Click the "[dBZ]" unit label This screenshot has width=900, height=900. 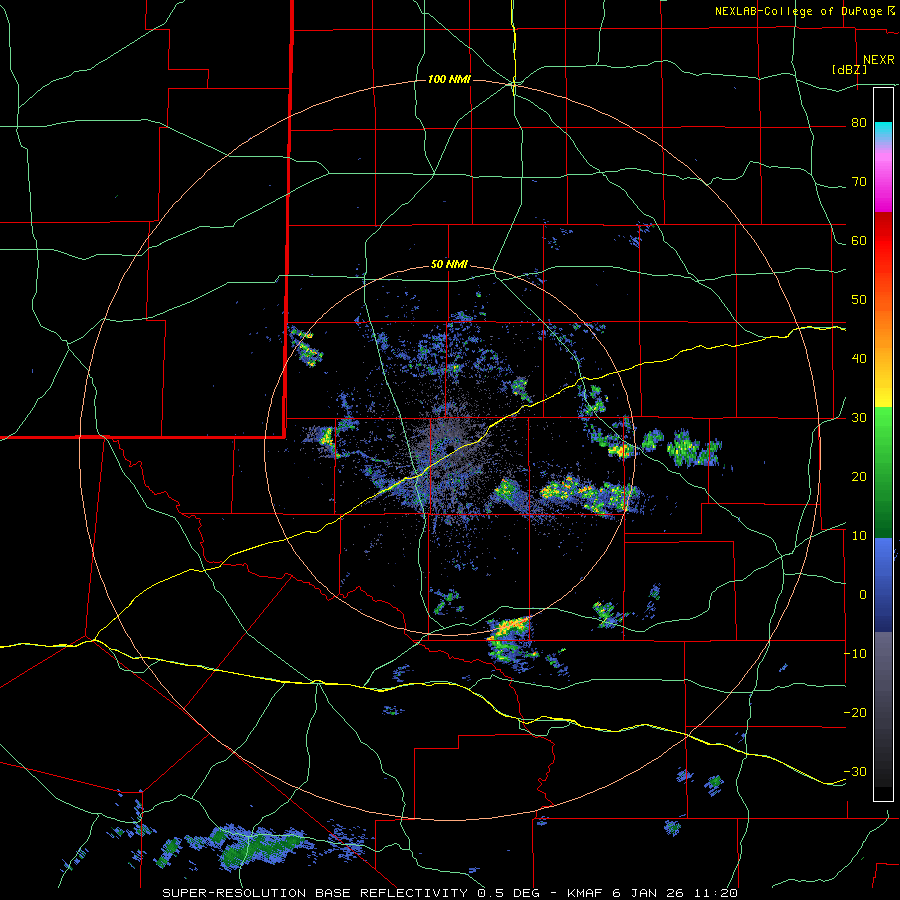[x=849, y=69]
